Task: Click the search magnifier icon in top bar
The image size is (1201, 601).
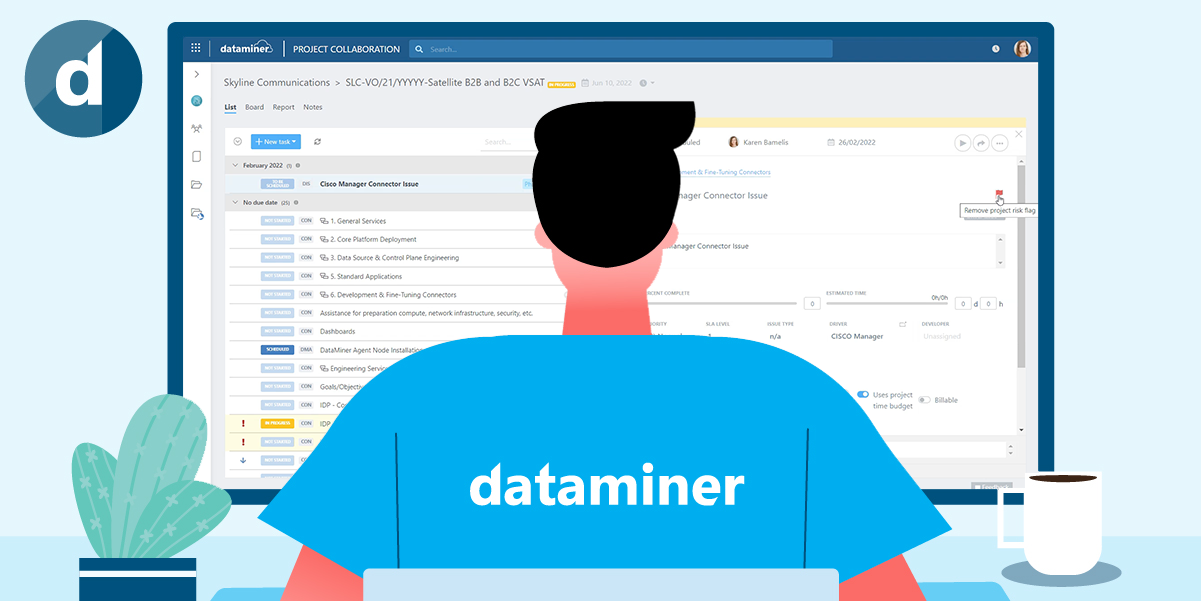Action: (419, 49)
